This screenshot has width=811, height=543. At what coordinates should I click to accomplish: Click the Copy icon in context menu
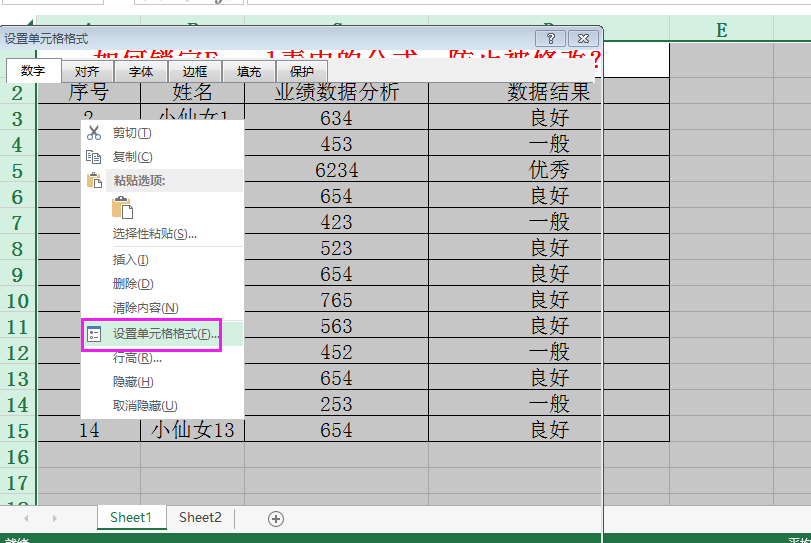[94, 157]
